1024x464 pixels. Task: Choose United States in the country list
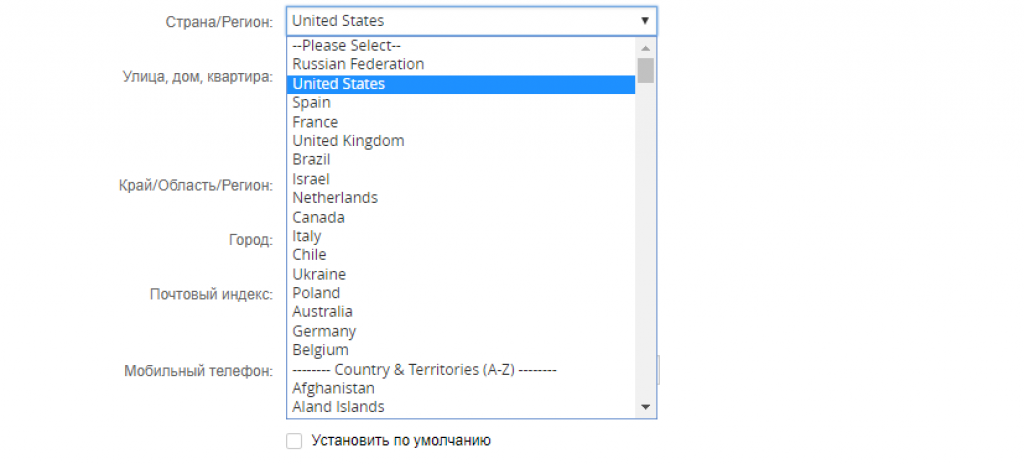(x=338, y=84)
